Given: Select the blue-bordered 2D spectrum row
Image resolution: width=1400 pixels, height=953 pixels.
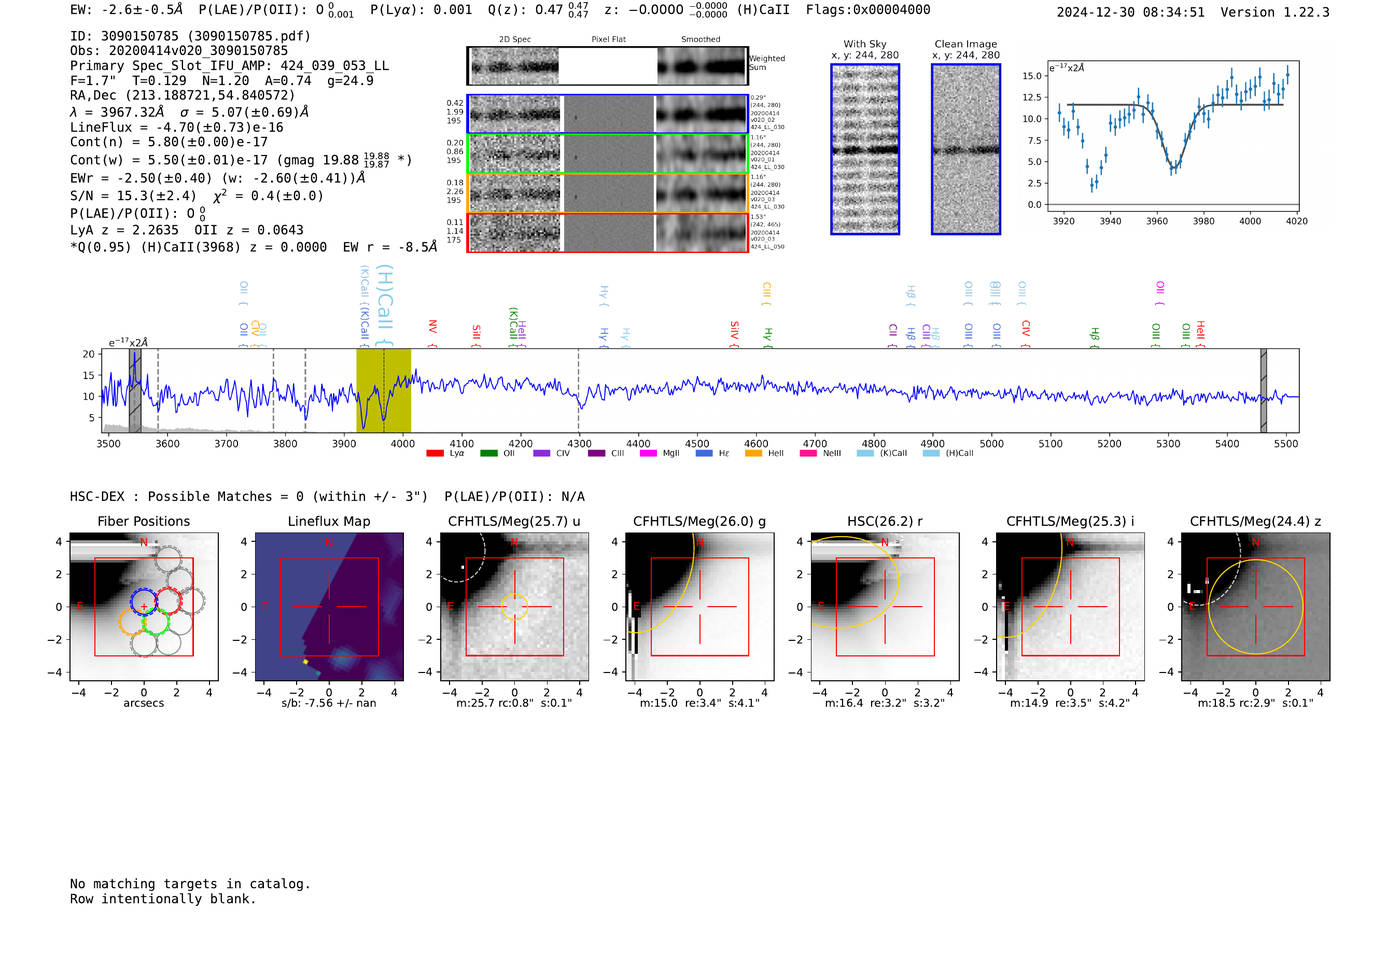Looking at the screenshot, I should point(607,114).
